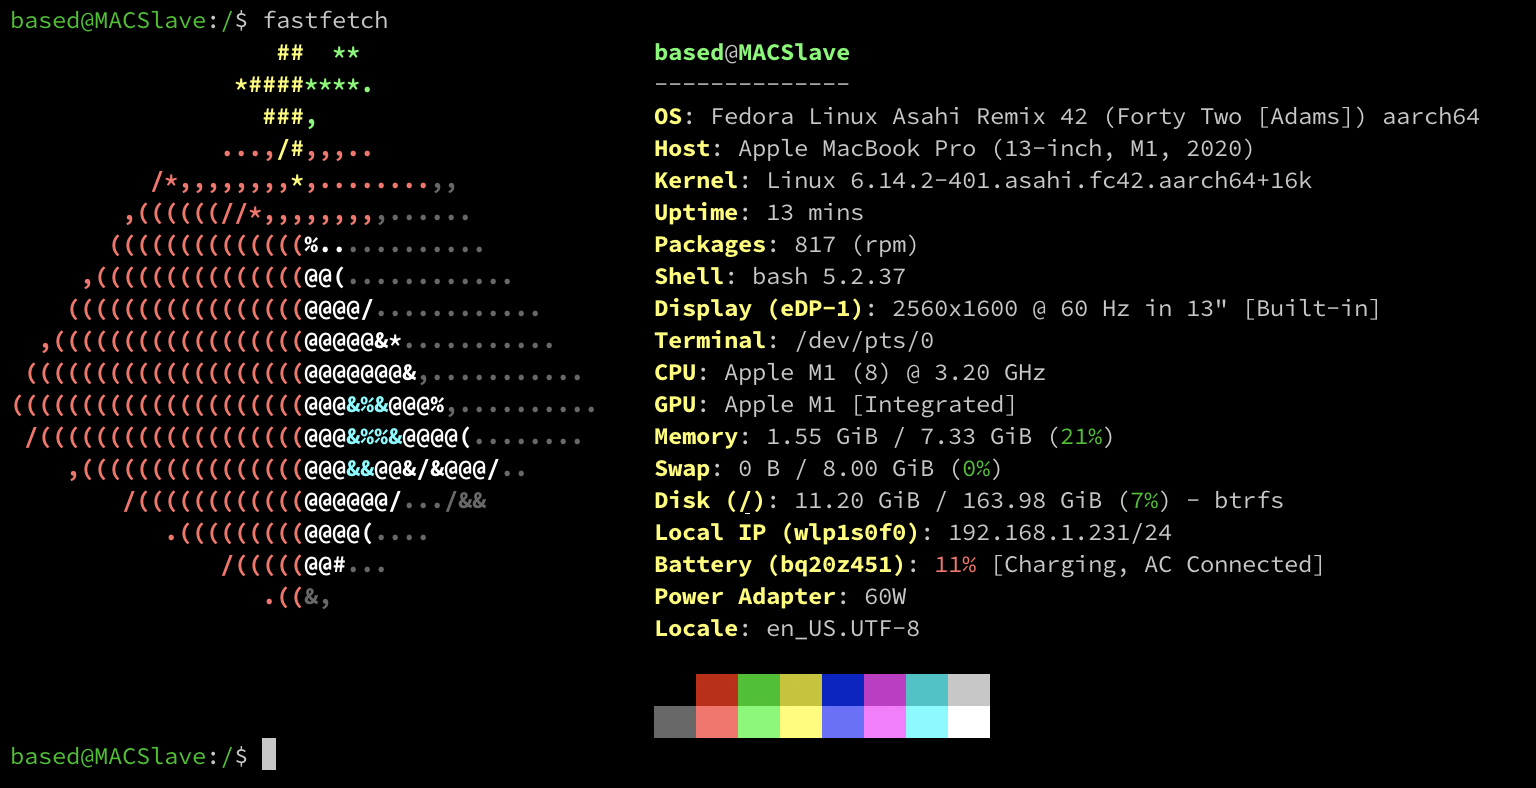Image resolution: width=1536 pixels, height=788 pixels.
Task: Click the Power Adapter 60W value
Action: click(857, 596)
